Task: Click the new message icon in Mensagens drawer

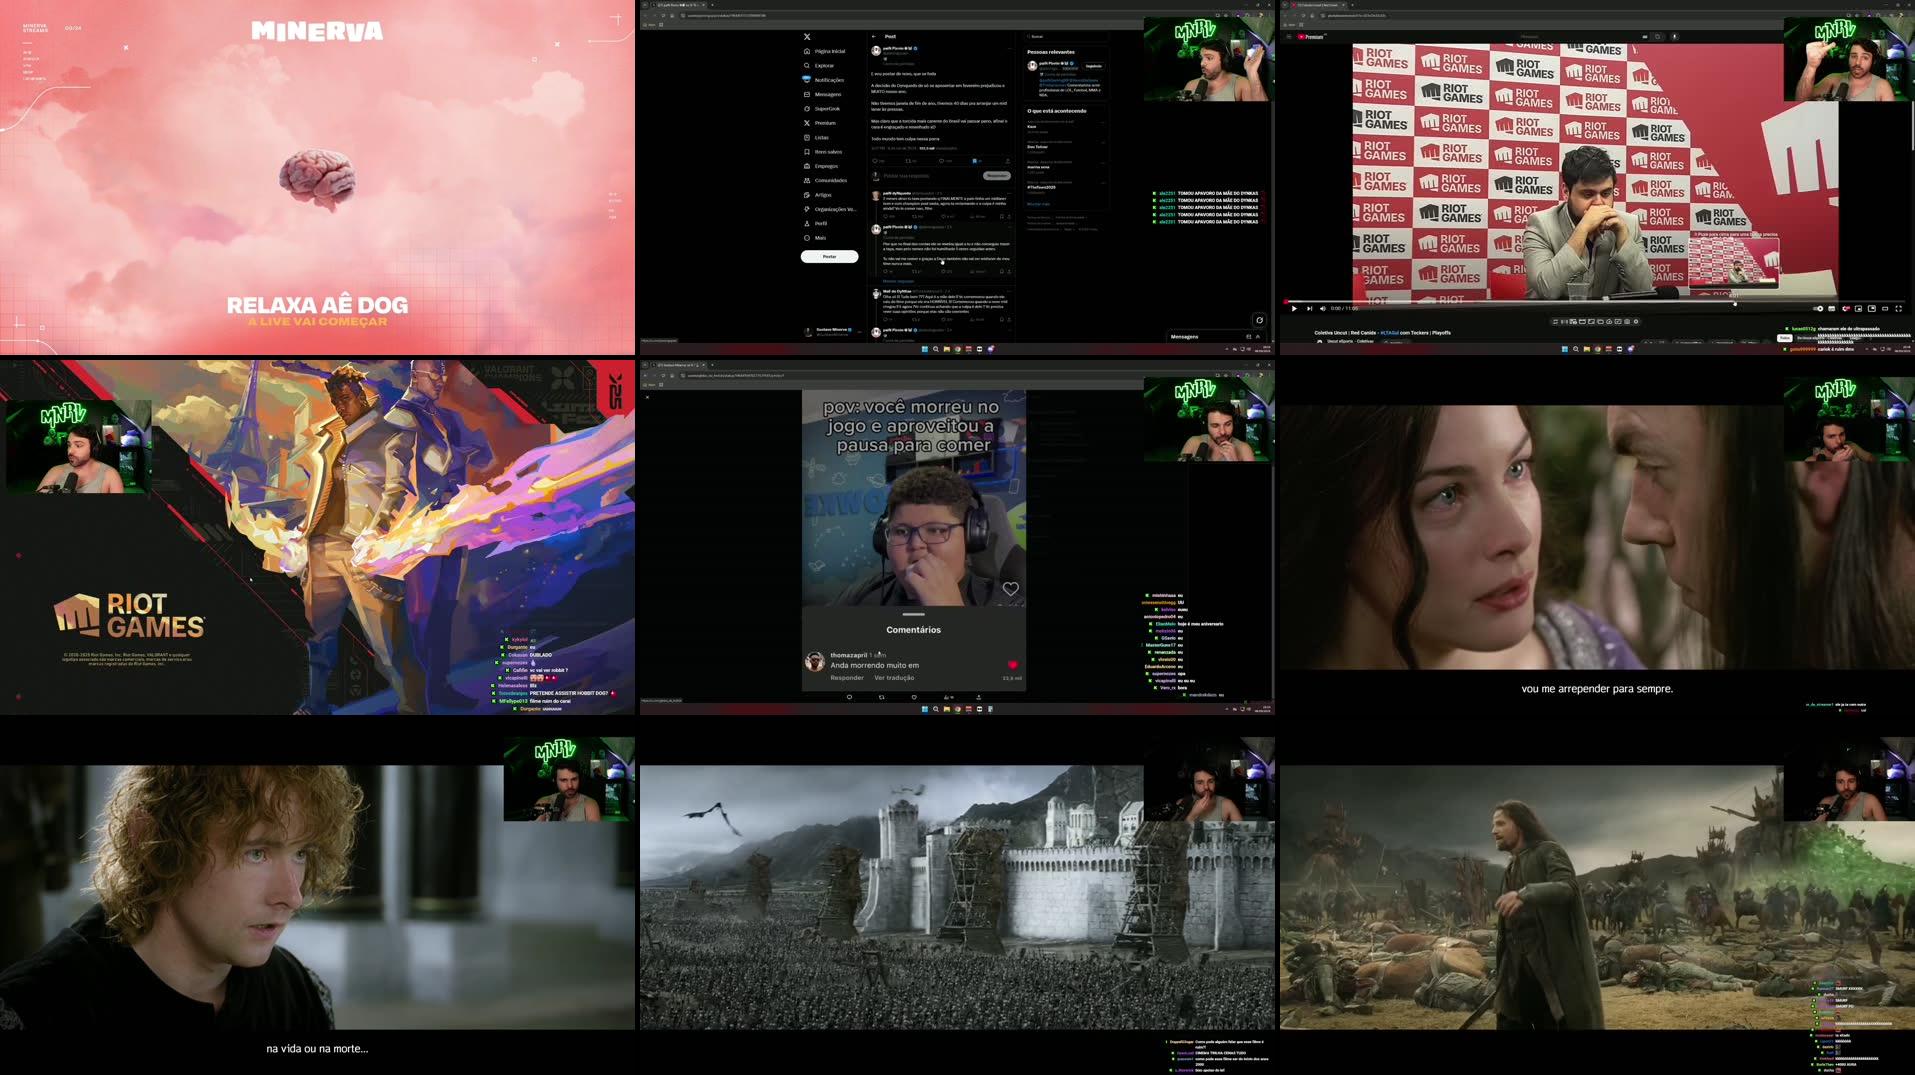Action: (x=1248, y=337)
